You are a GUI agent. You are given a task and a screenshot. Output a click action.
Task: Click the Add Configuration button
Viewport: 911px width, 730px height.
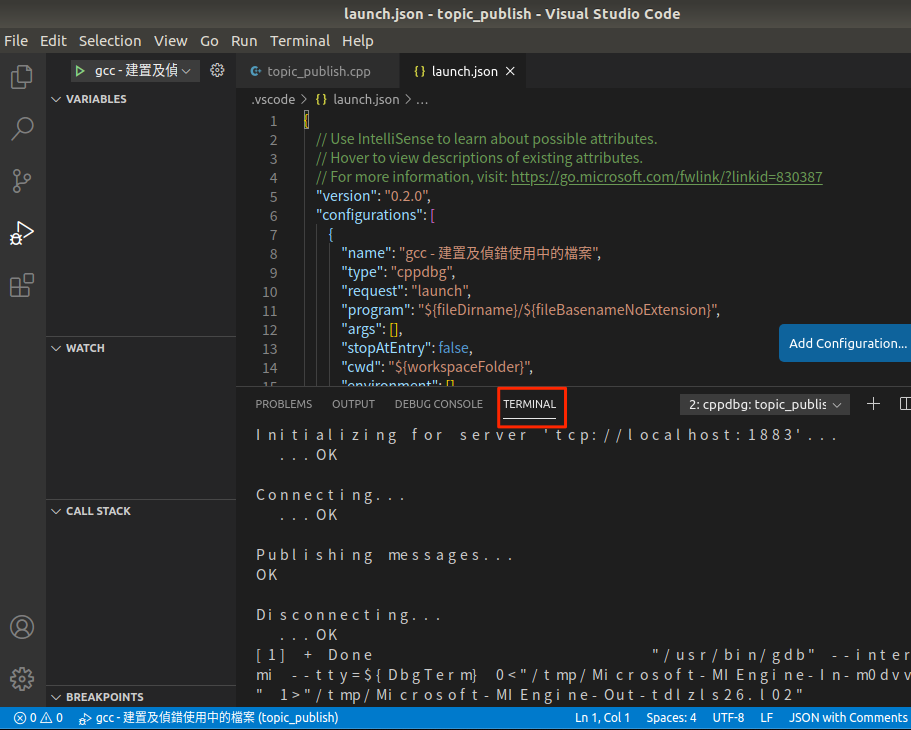[846, 343]
